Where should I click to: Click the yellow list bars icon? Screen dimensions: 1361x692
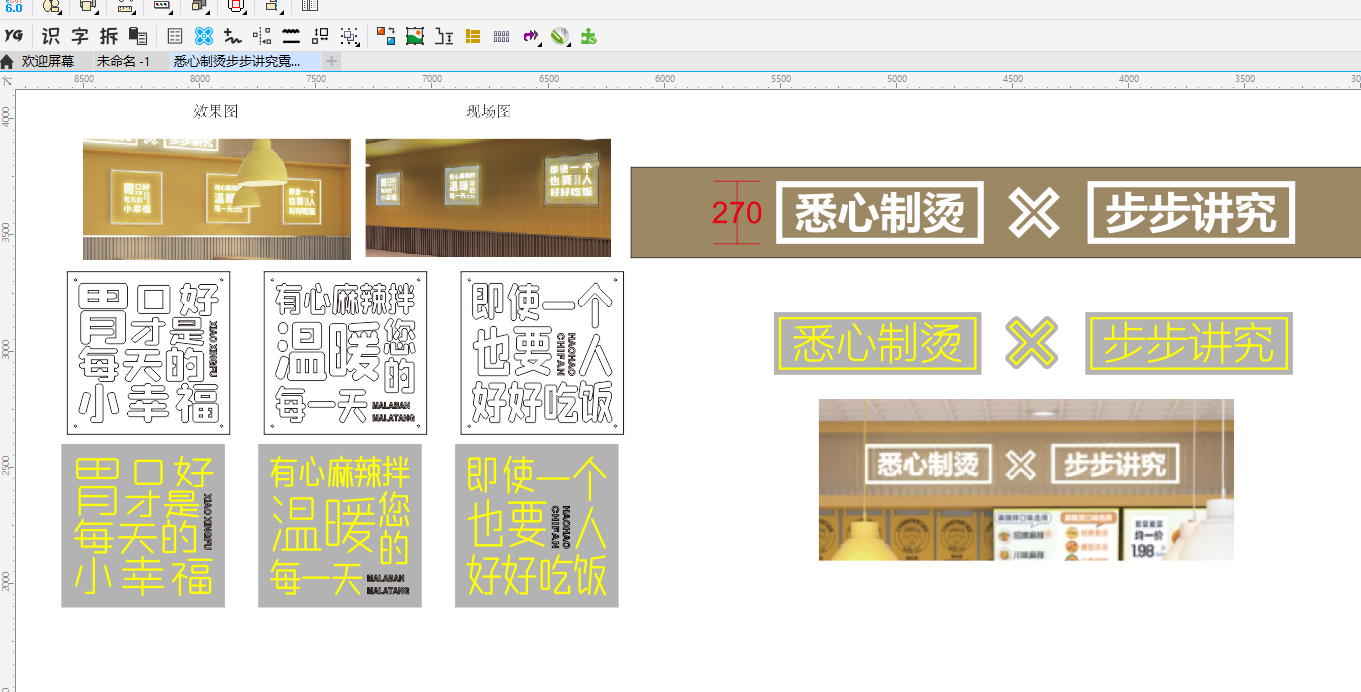coord(473,36)
